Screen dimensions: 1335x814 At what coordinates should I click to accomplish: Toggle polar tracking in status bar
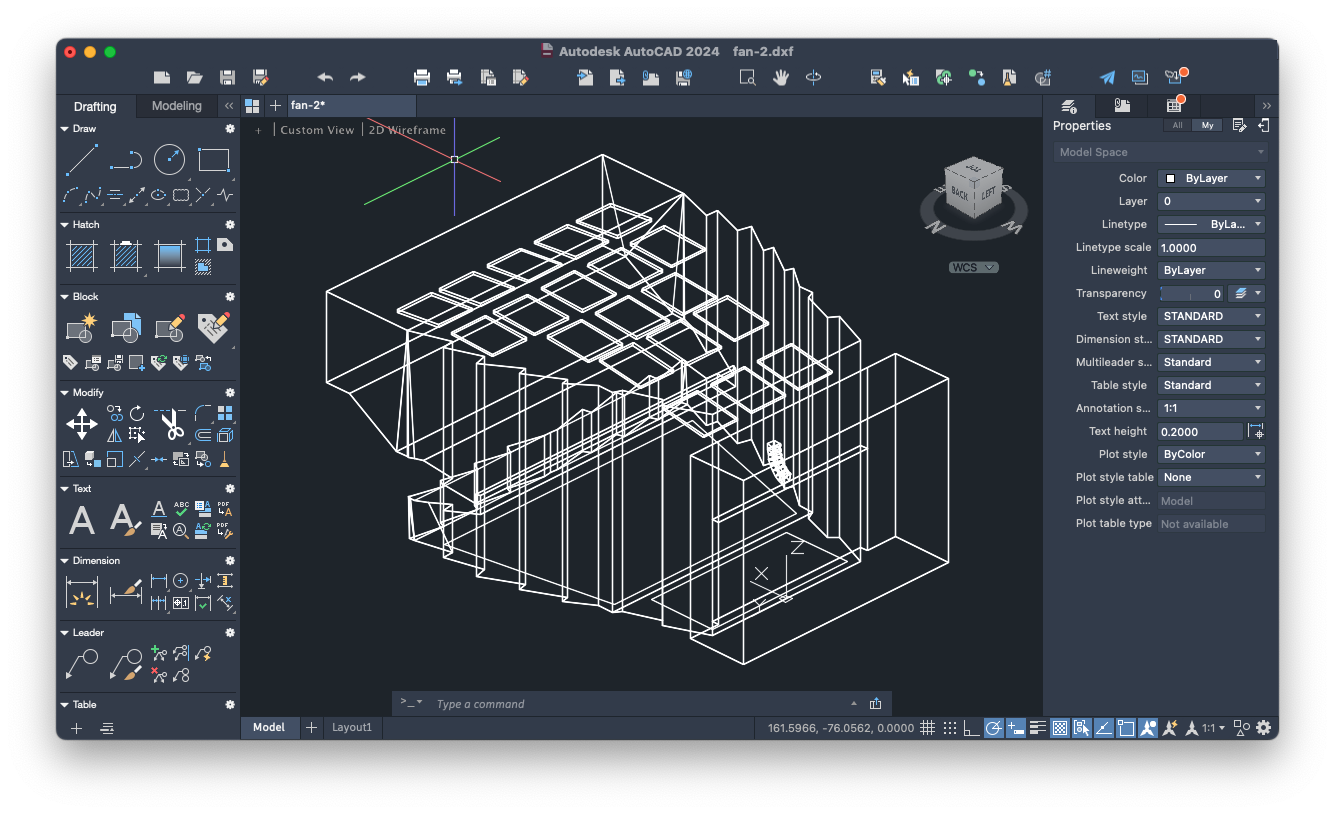tap(993, 728)
